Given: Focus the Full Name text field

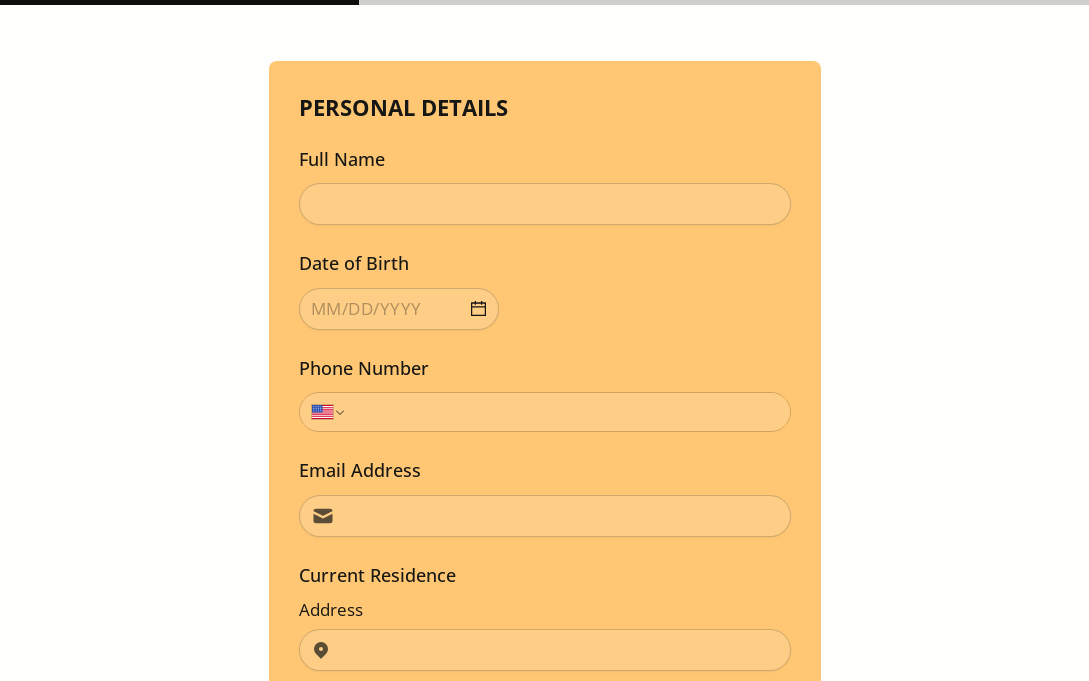Looking at the screenshot, I should (545, 204).
